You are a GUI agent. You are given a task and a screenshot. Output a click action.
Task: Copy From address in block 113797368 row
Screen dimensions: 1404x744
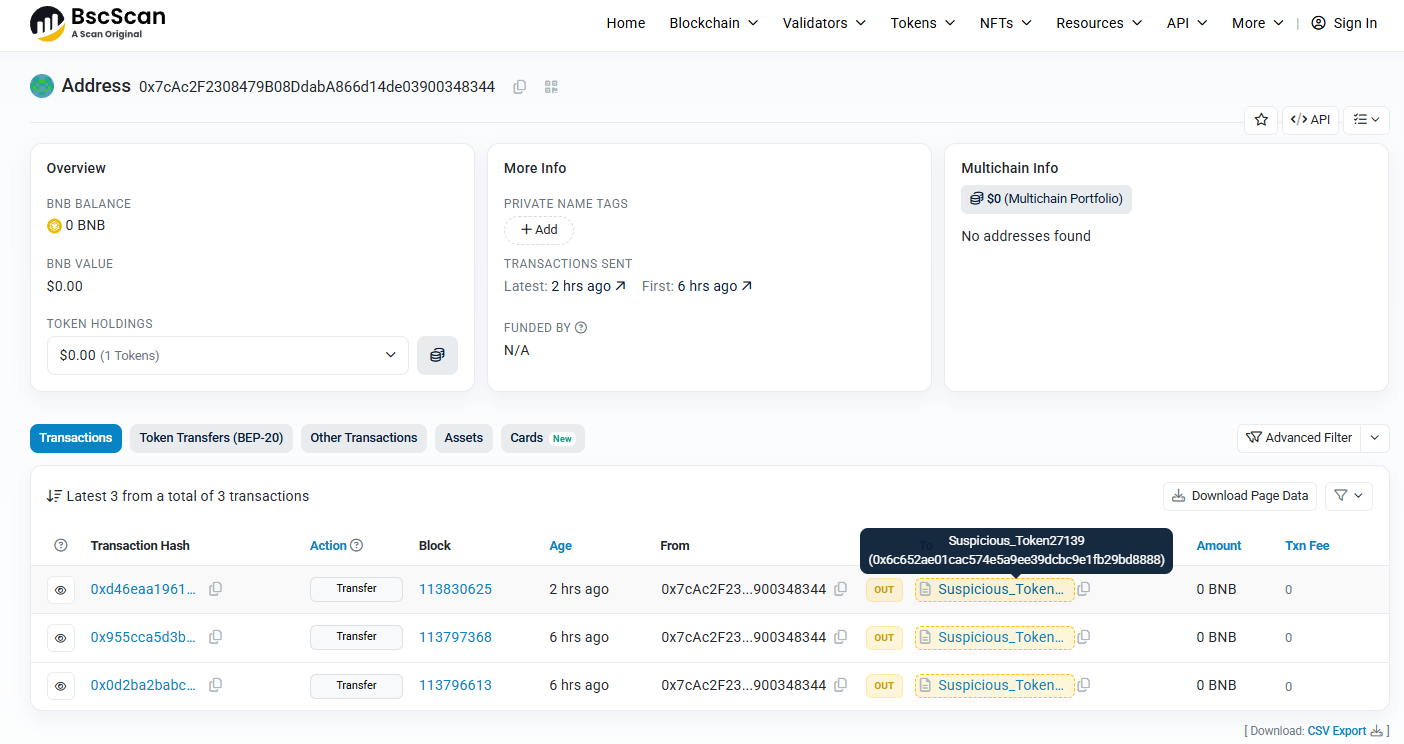841,637
